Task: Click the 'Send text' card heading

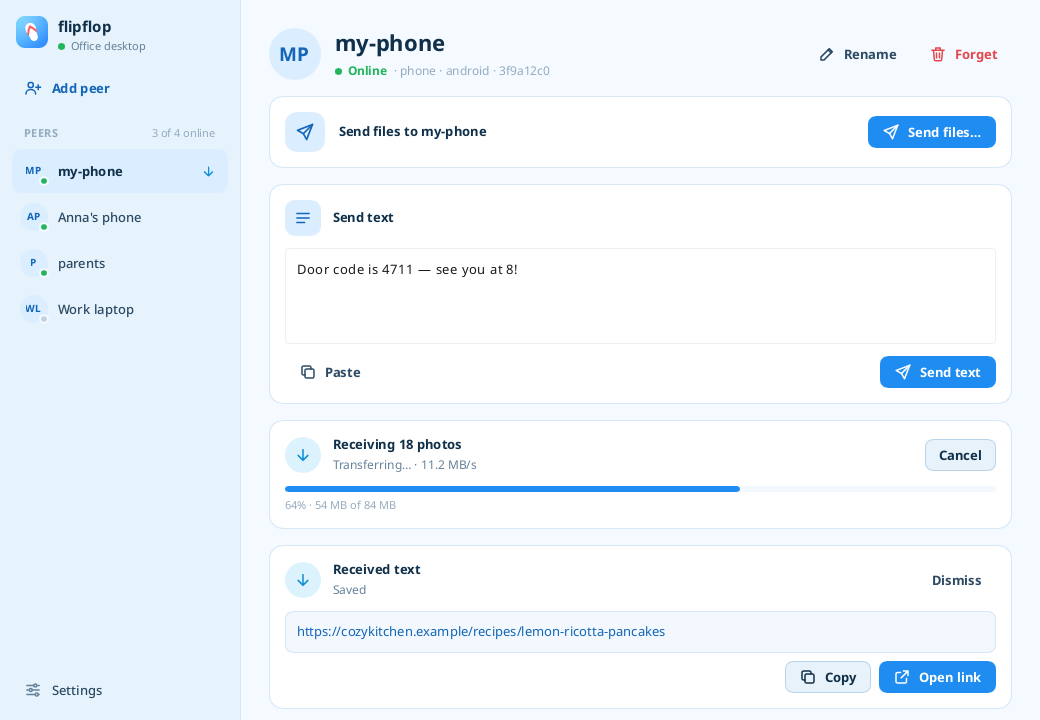Action: (363, 217)
